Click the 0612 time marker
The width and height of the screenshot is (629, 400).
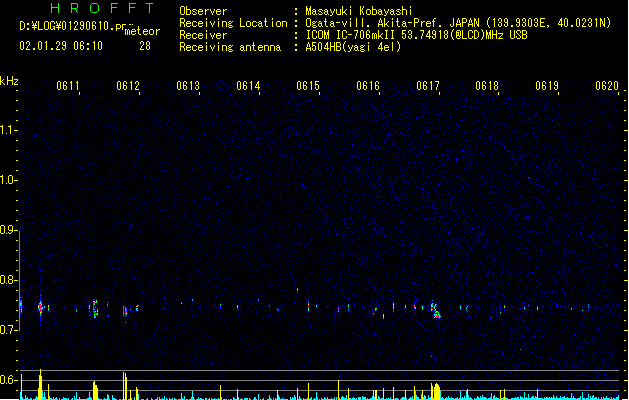click(x=128, y=86)
